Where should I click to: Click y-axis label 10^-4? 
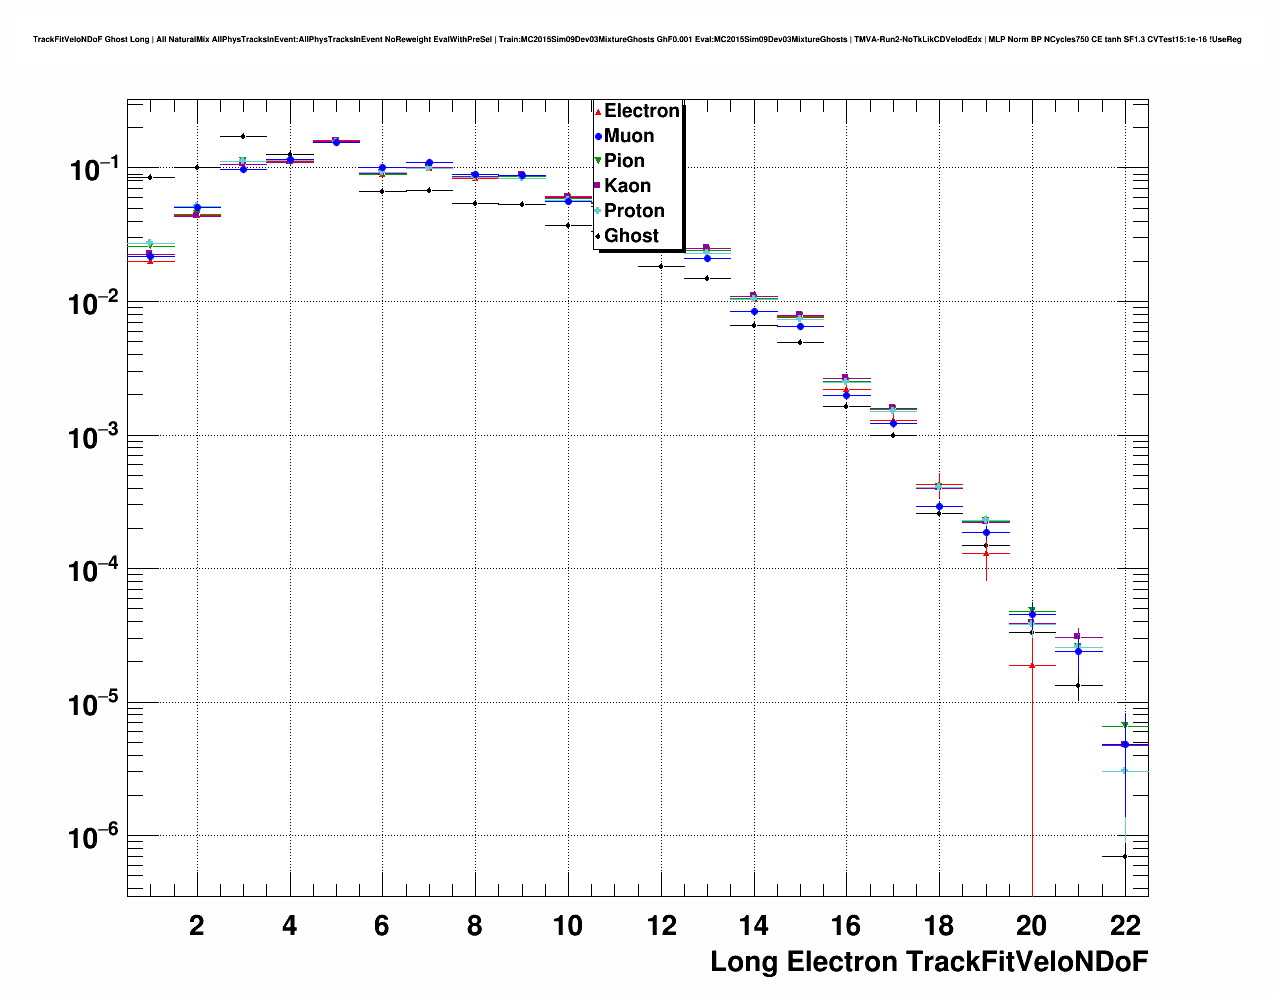click(x=94, y=569)
